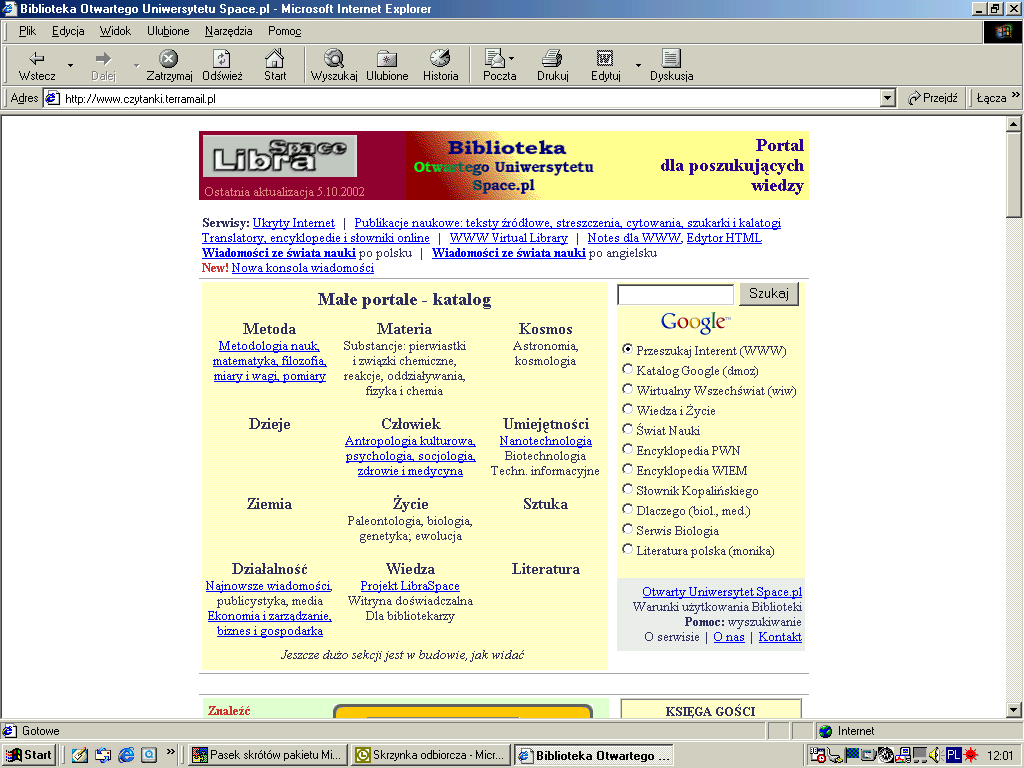Viewport: 1024px width, 768px height.
Task: Select Encyklopedia WIEM radio button
Action: 628,469
